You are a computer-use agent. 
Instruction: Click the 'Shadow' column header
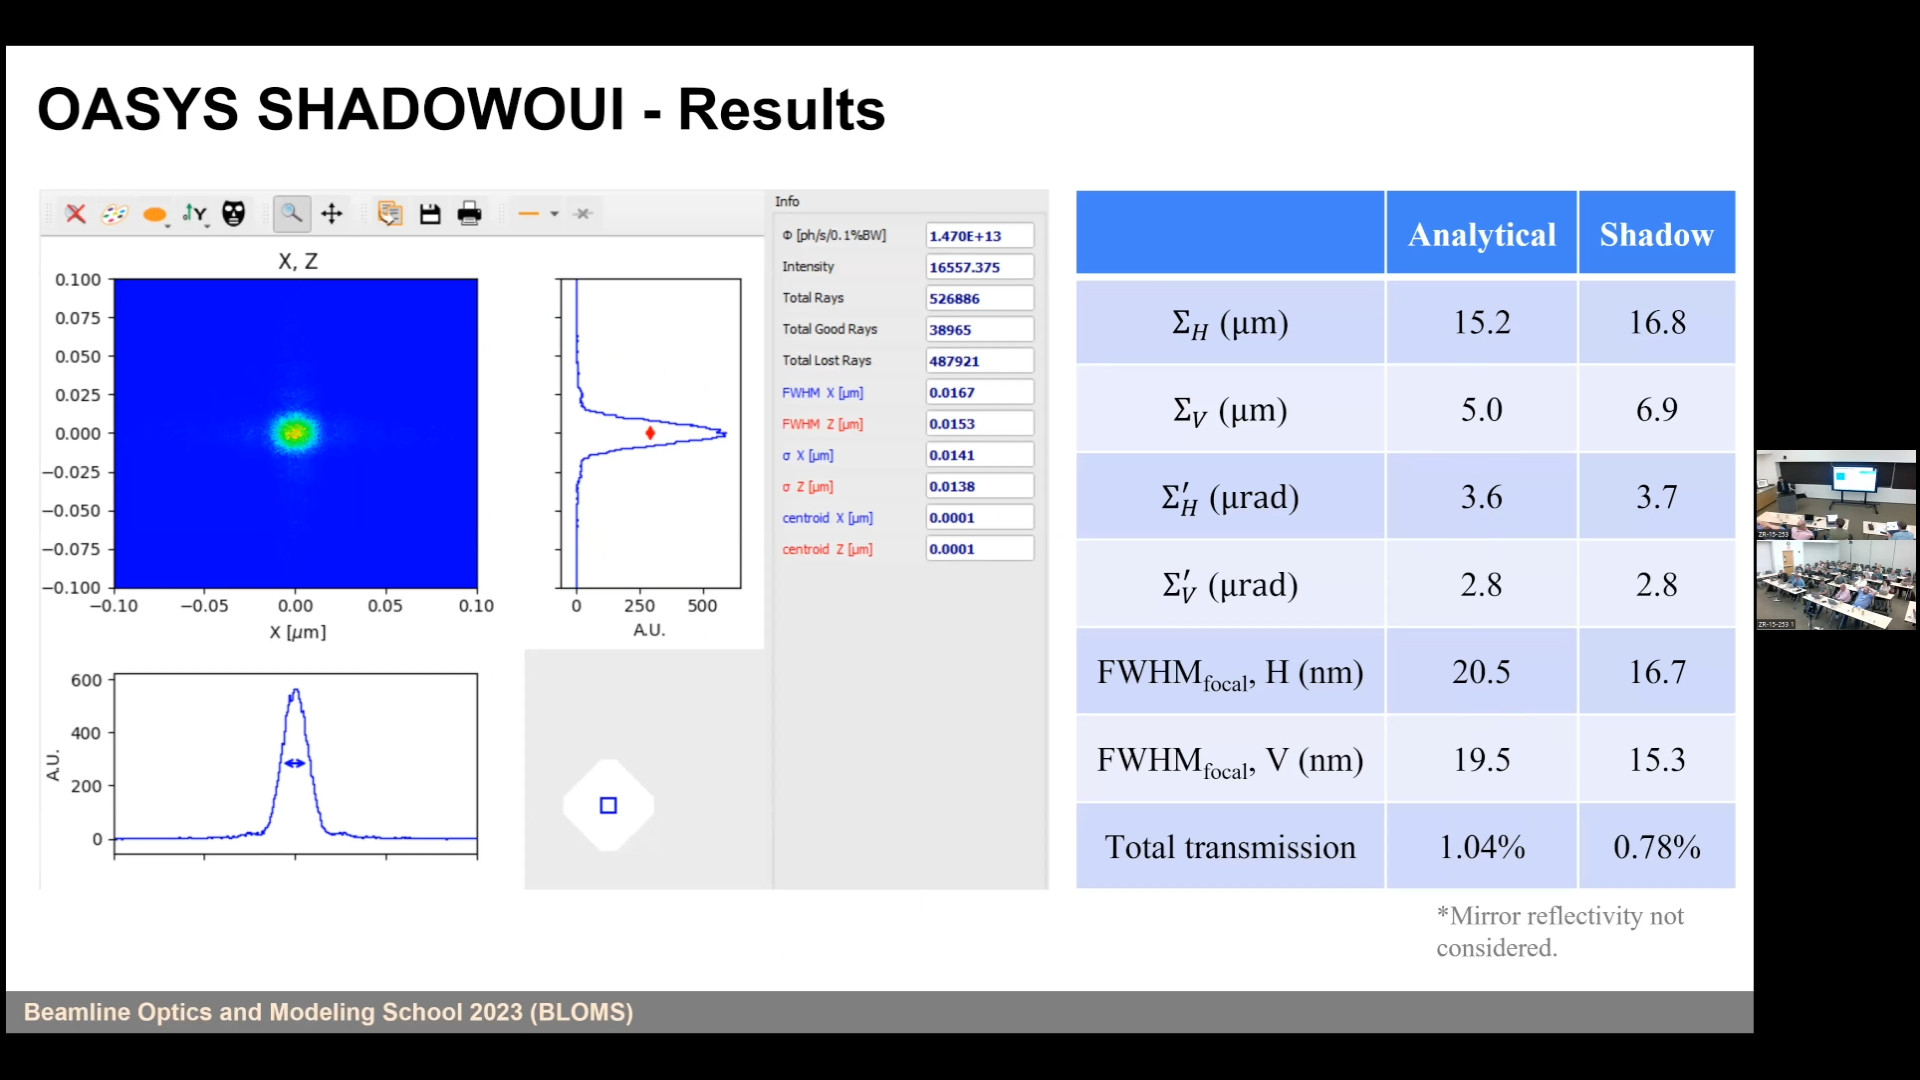pos(1657,234)
